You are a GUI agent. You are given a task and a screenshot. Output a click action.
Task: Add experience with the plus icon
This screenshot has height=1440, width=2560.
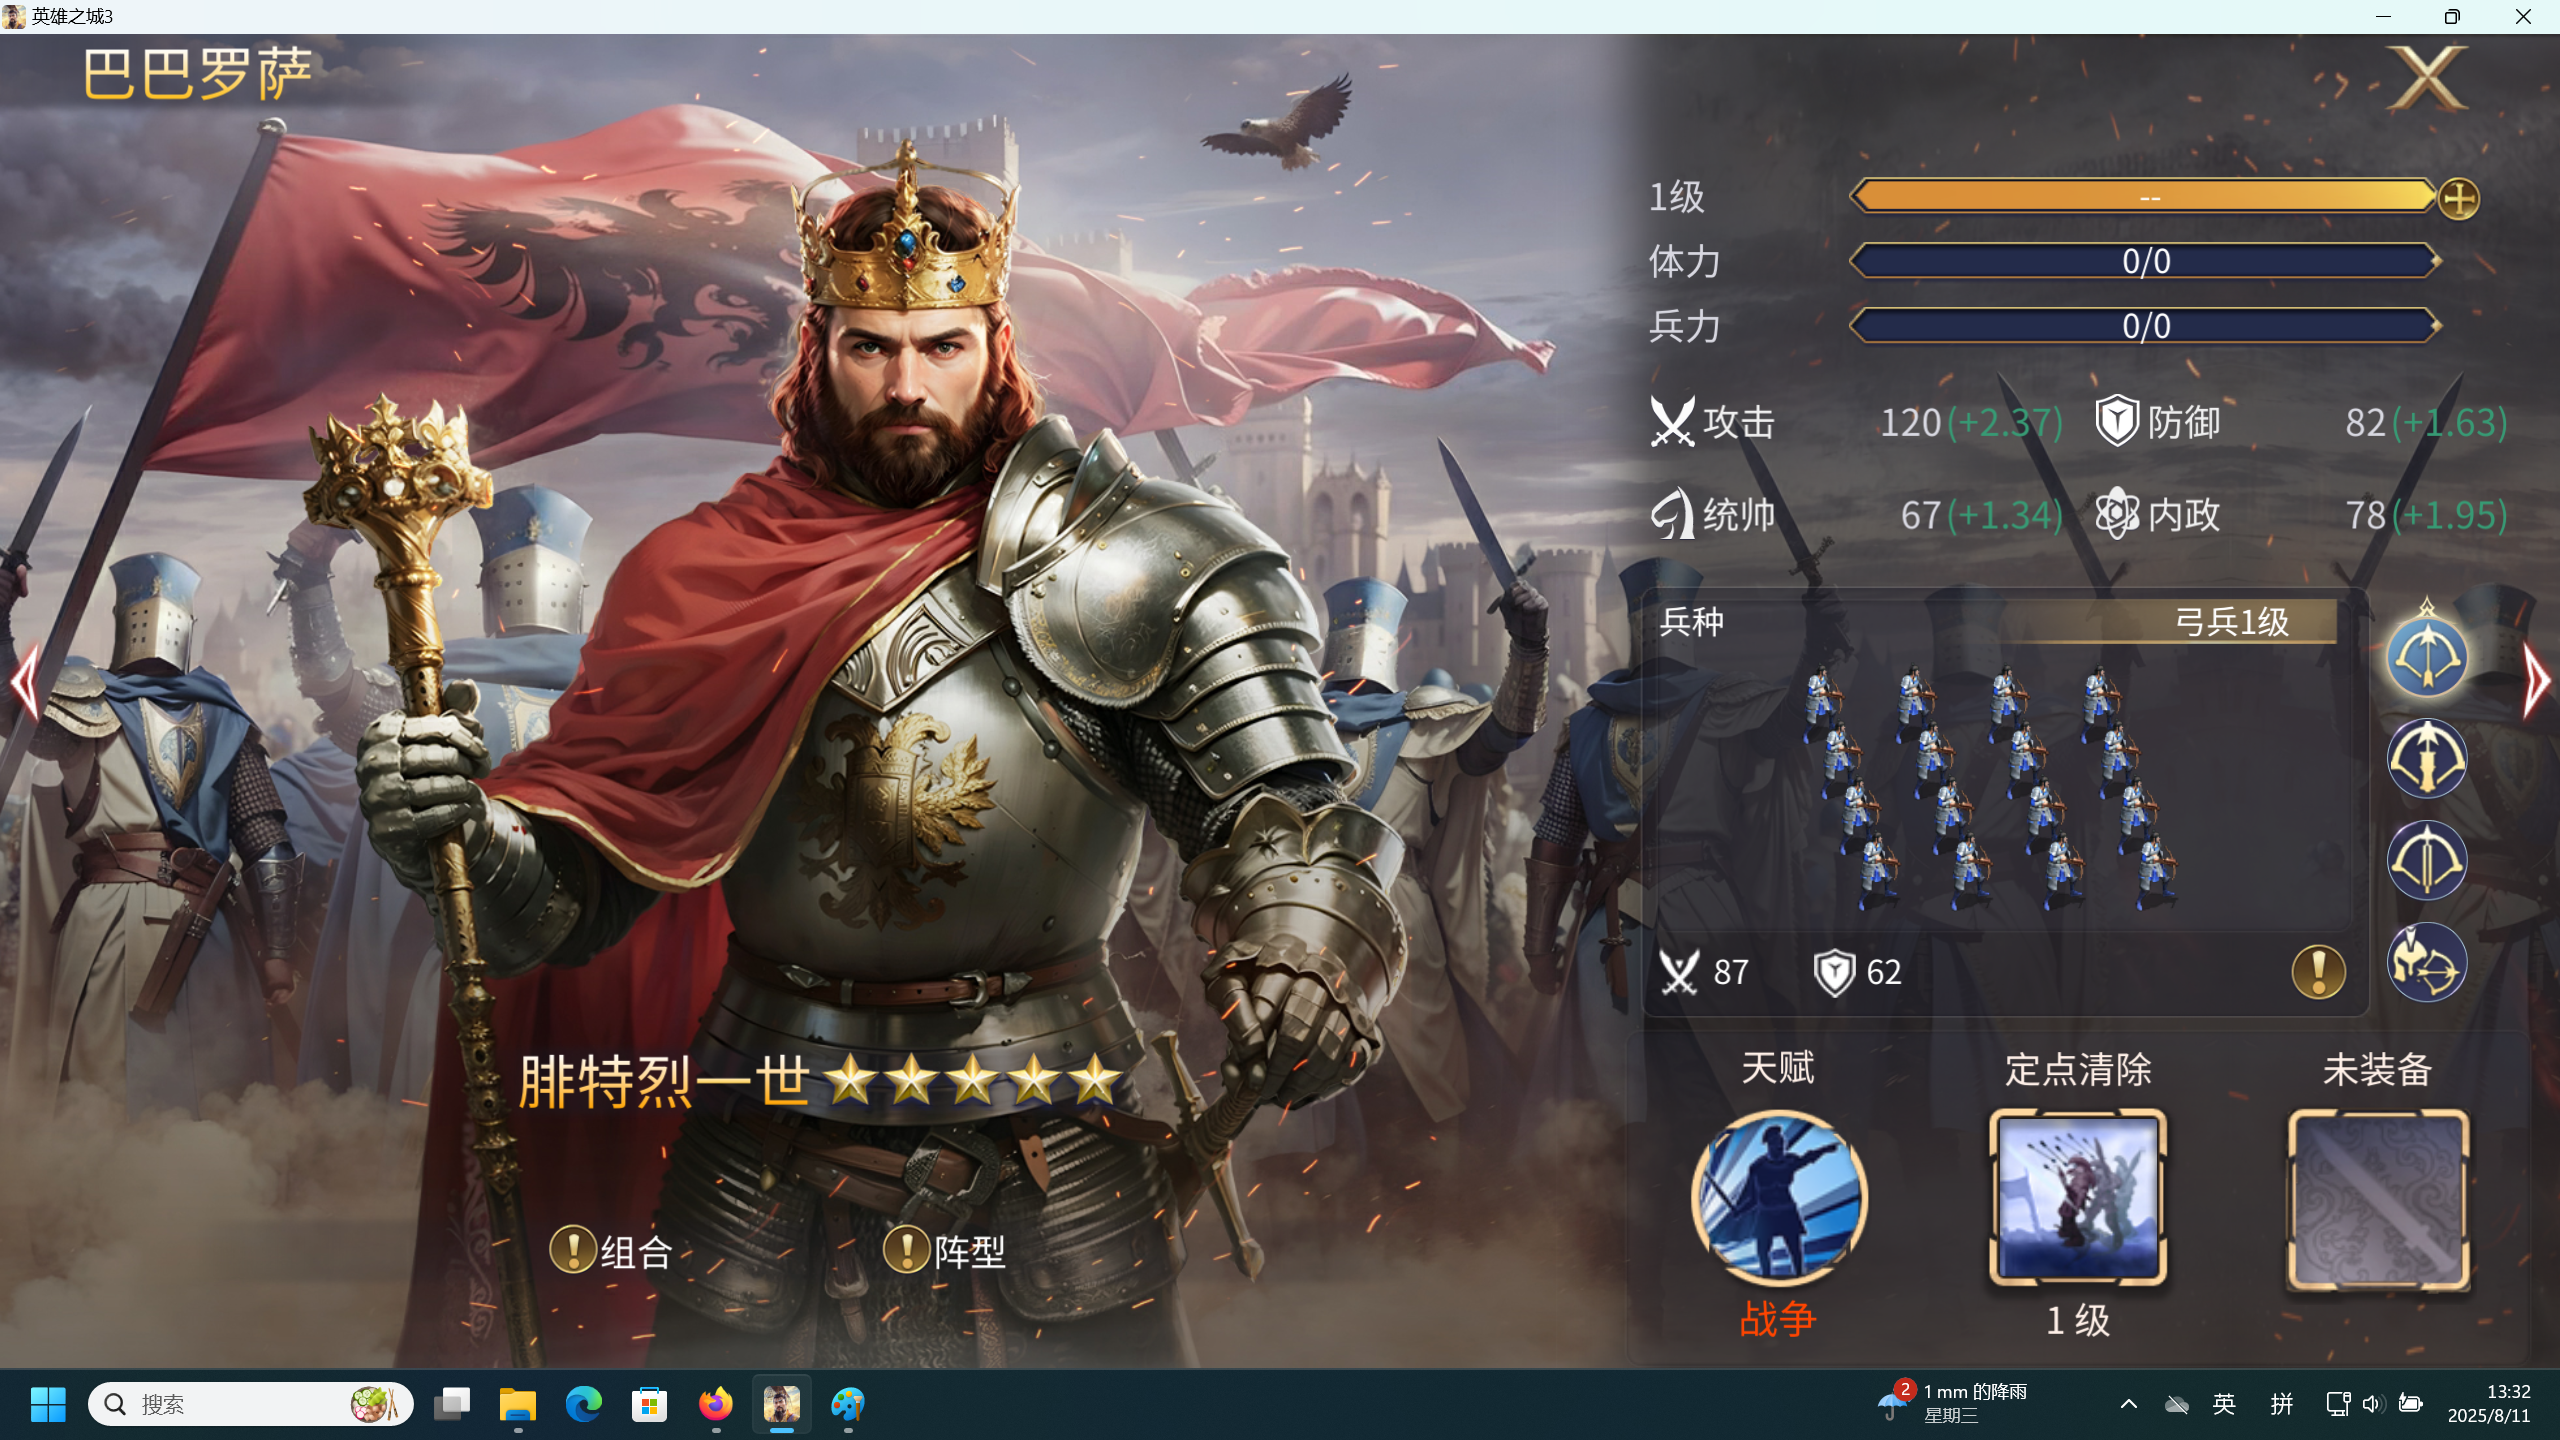click(2458, 198)
